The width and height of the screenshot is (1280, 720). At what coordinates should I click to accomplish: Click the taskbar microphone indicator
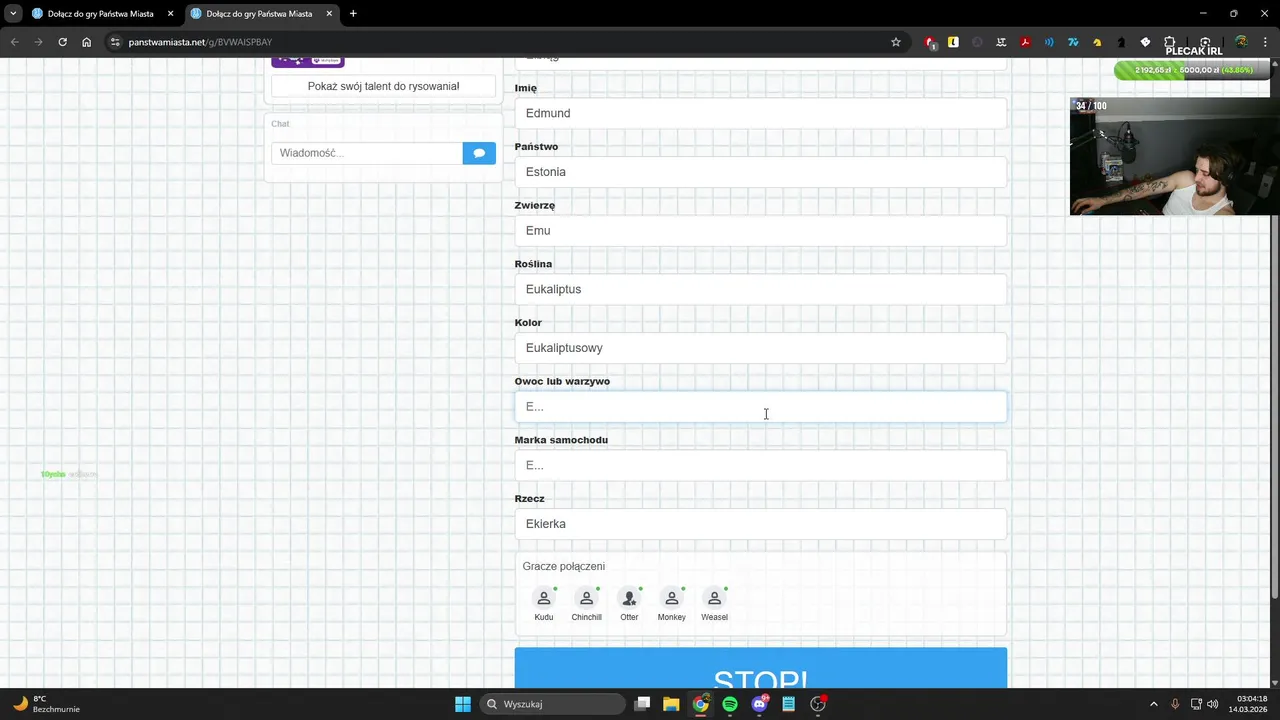pyautogui.click(x=1175, y=704)
